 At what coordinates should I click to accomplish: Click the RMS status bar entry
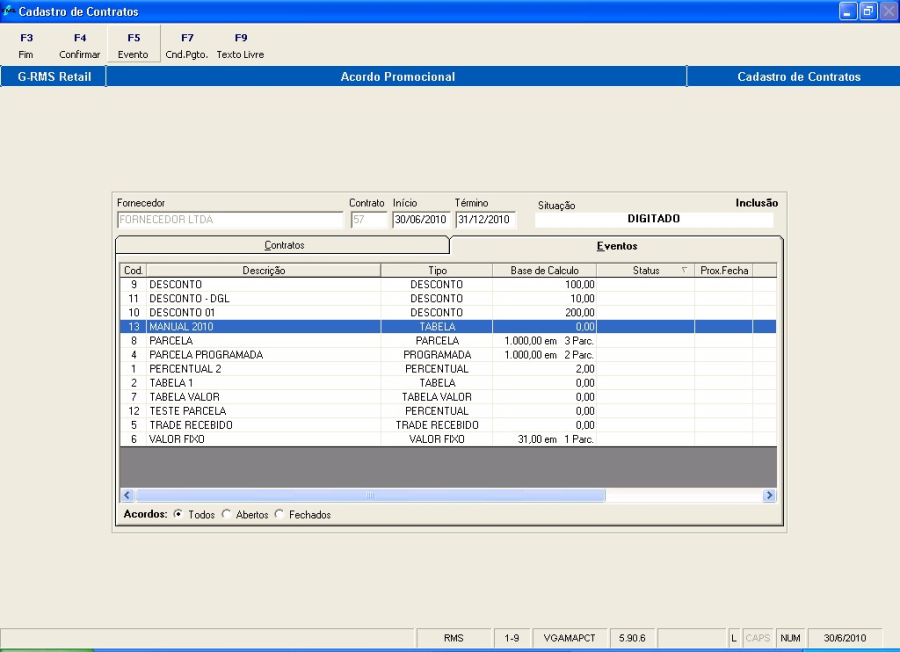point(453,638)
